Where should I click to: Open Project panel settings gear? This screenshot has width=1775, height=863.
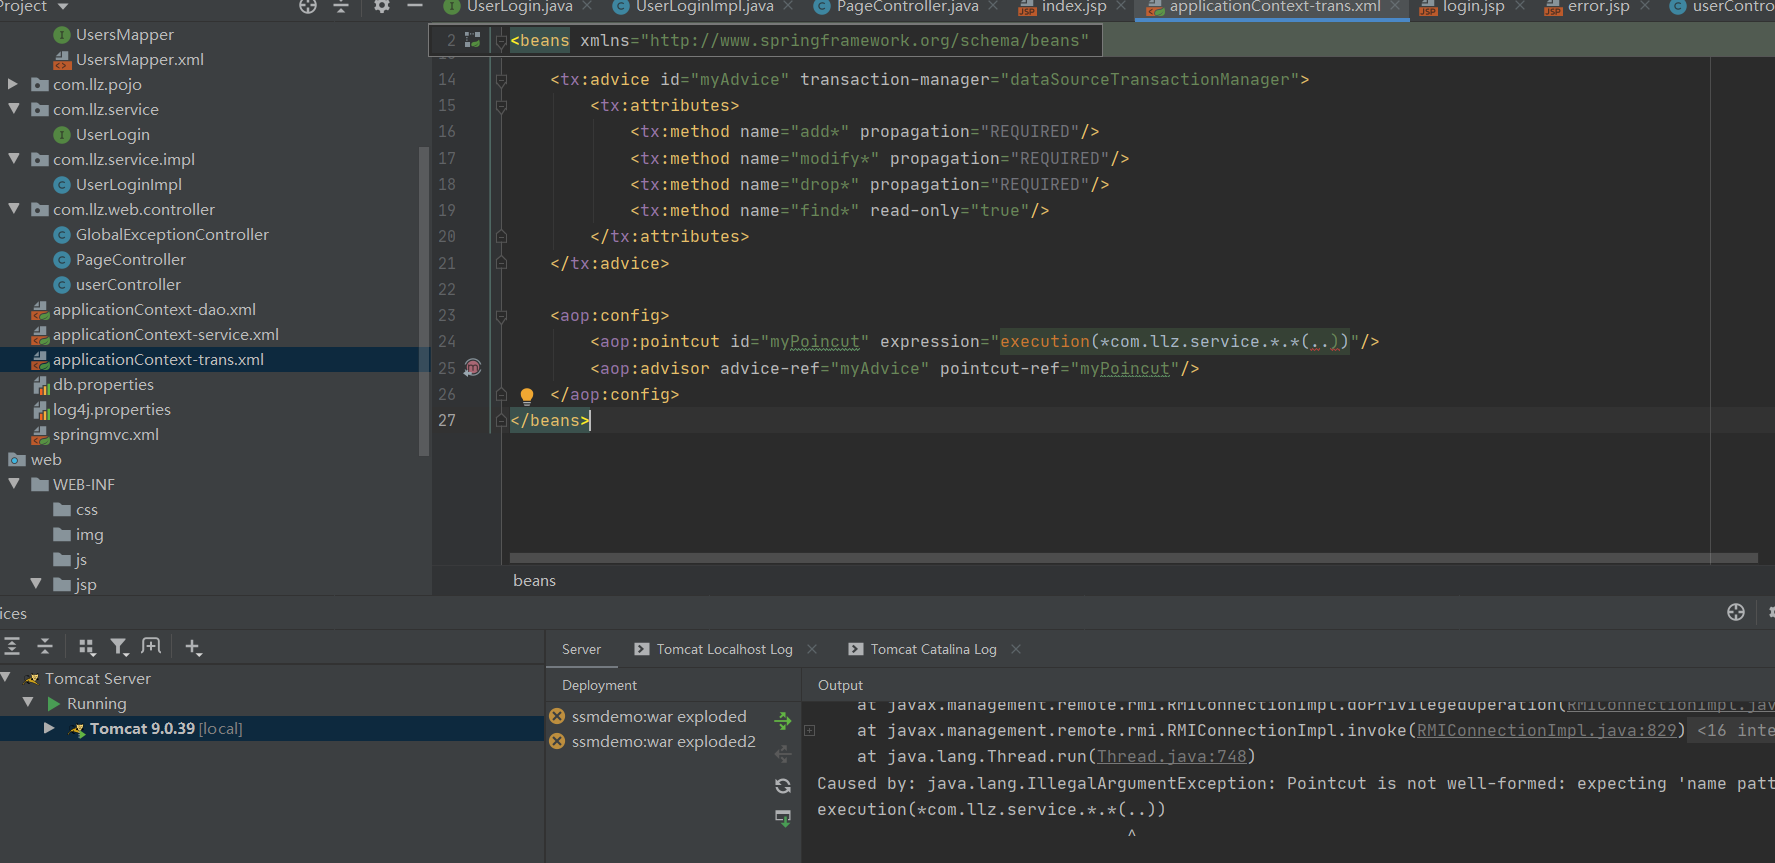381,6
